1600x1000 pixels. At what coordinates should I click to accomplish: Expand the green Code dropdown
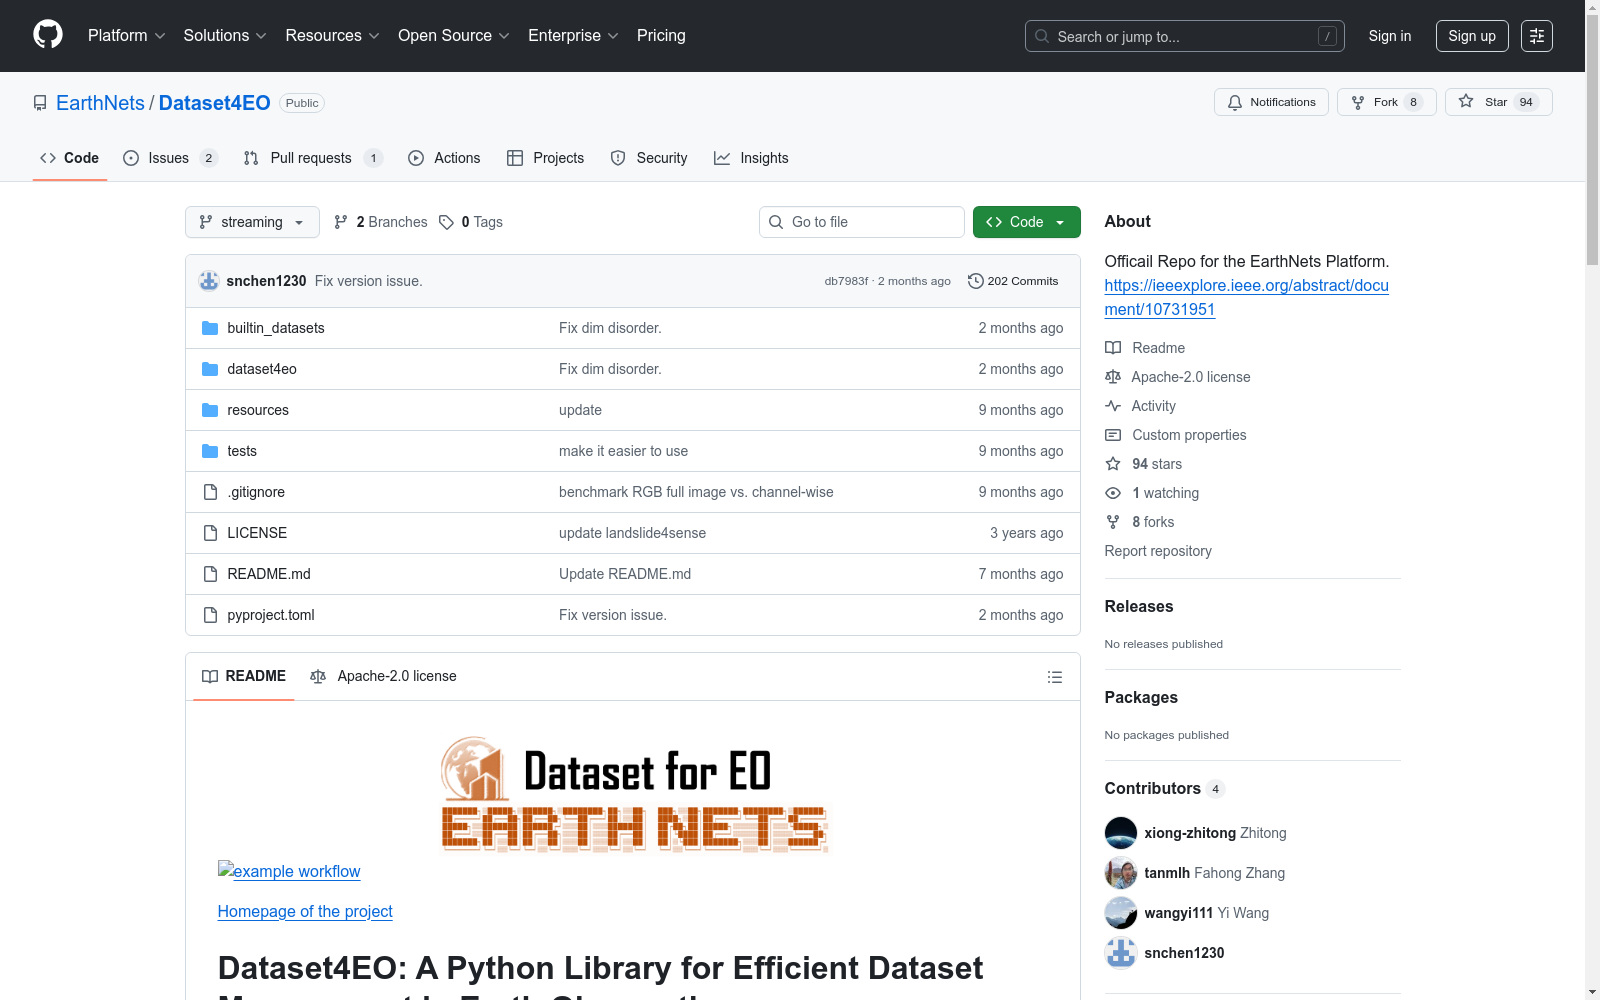(x=1026, y=222)
